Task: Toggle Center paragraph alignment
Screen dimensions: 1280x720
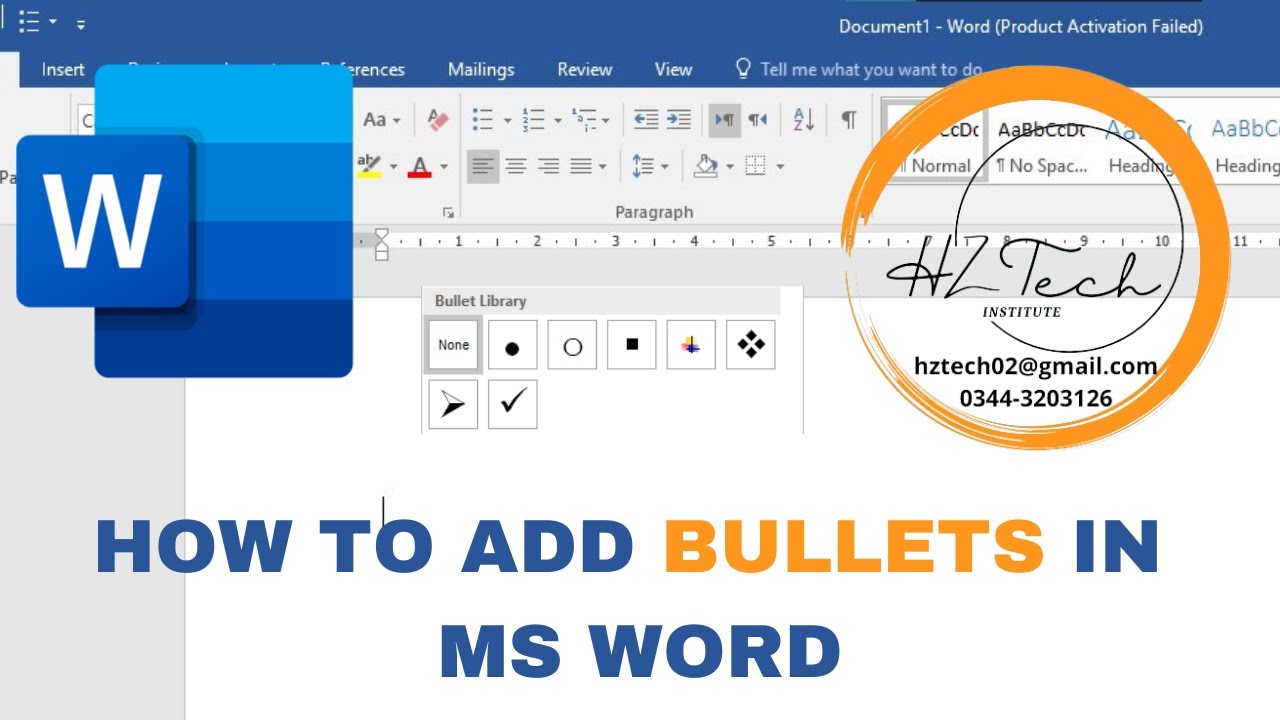Action: pos(516,166)
